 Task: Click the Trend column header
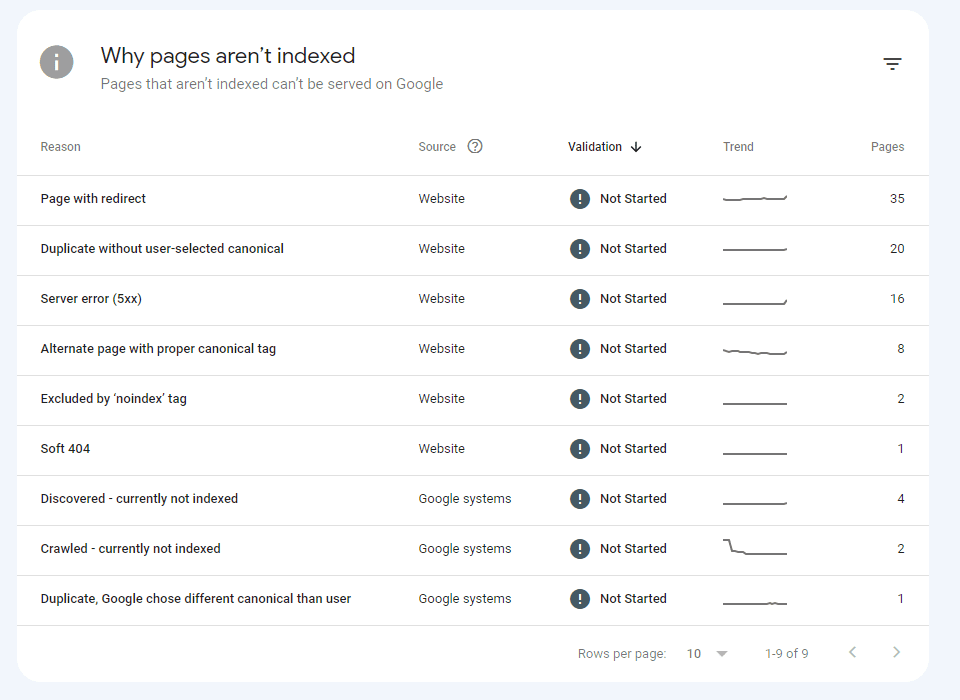pos(738,147)
